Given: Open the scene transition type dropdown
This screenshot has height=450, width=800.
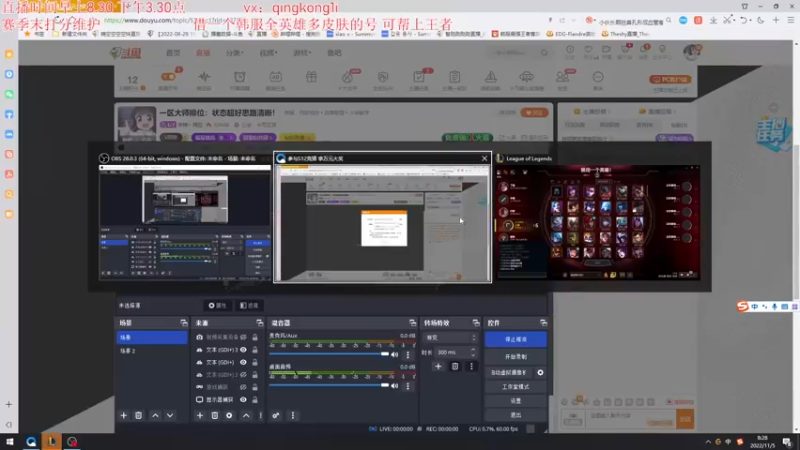Looking at the screenshot, I should tap(450, 337).
